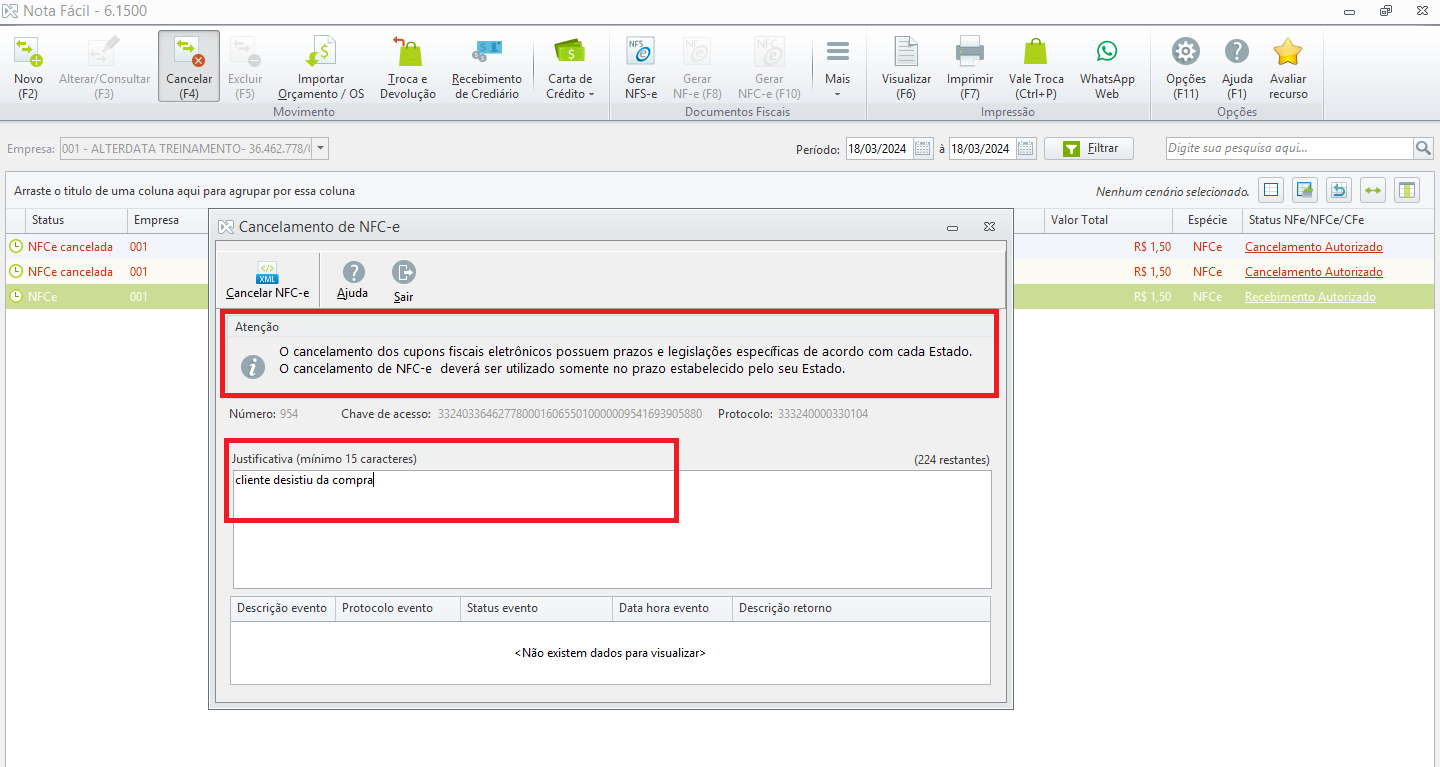
Task: Expand the Carta de Crédito dropdown
Action: pos(570,67)
